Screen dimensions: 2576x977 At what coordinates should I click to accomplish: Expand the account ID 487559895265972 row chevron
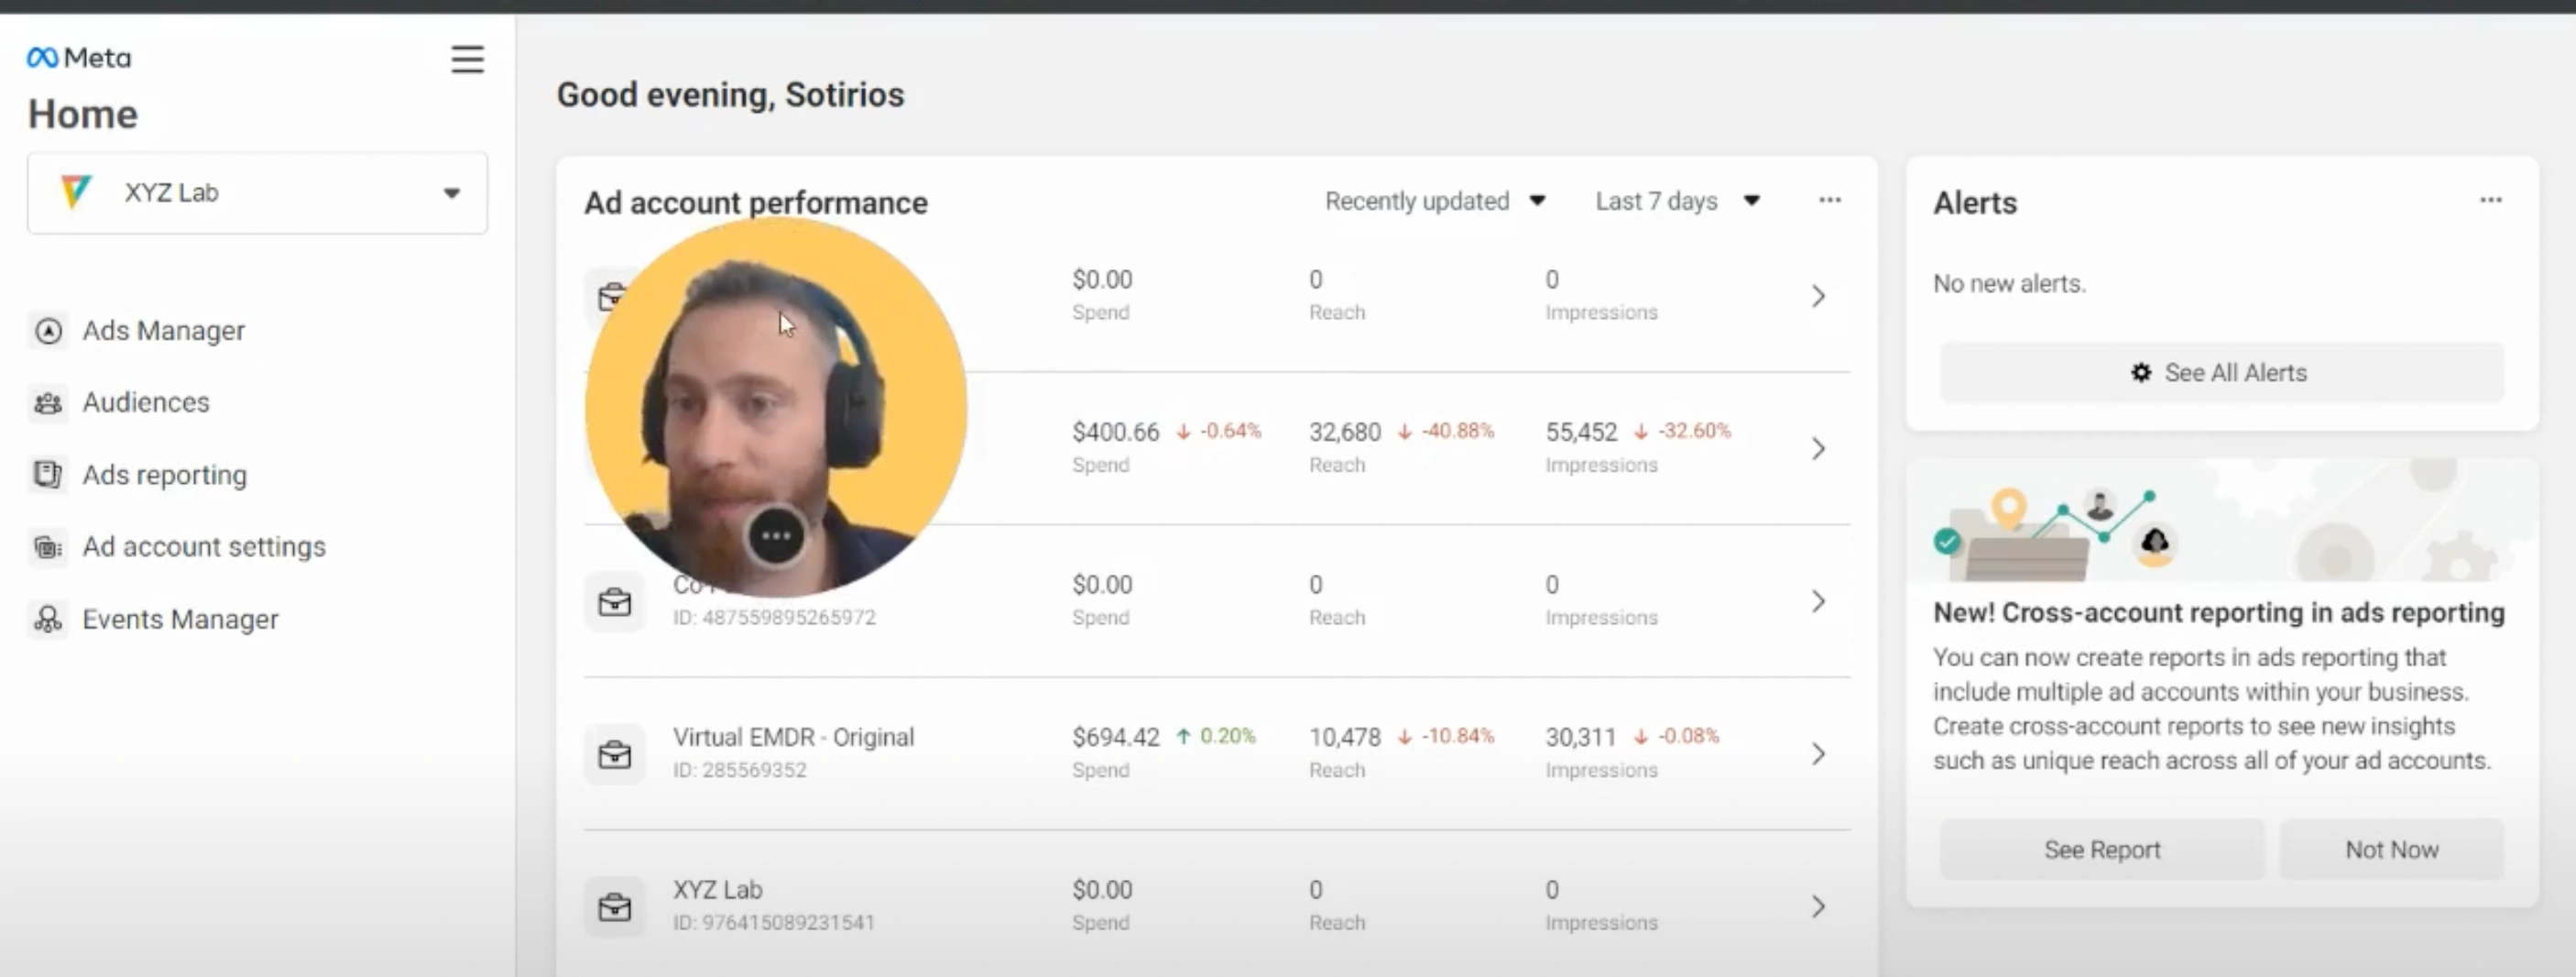(x=1819, y=601)
